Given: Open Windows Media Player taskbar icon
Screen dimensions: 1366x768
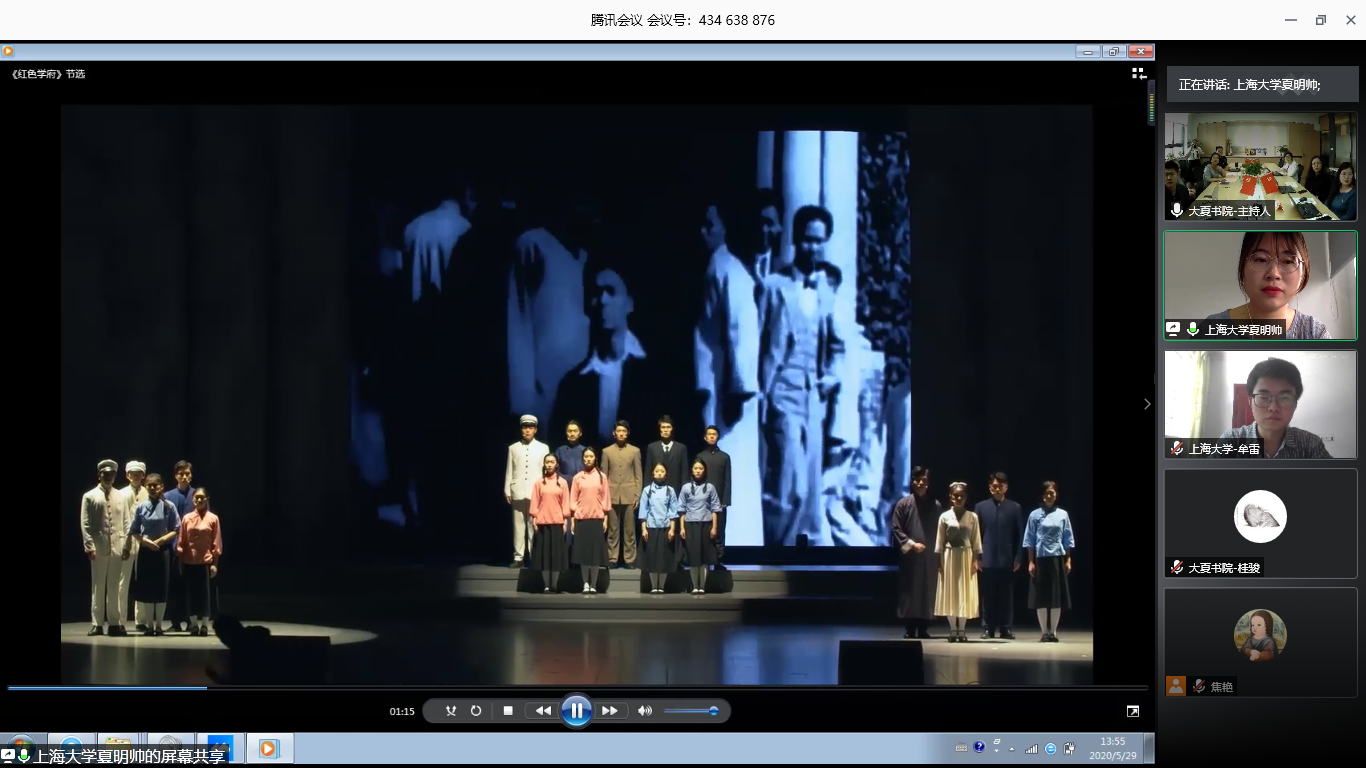Looking at the screenshot, I should (x=268, y=748).
